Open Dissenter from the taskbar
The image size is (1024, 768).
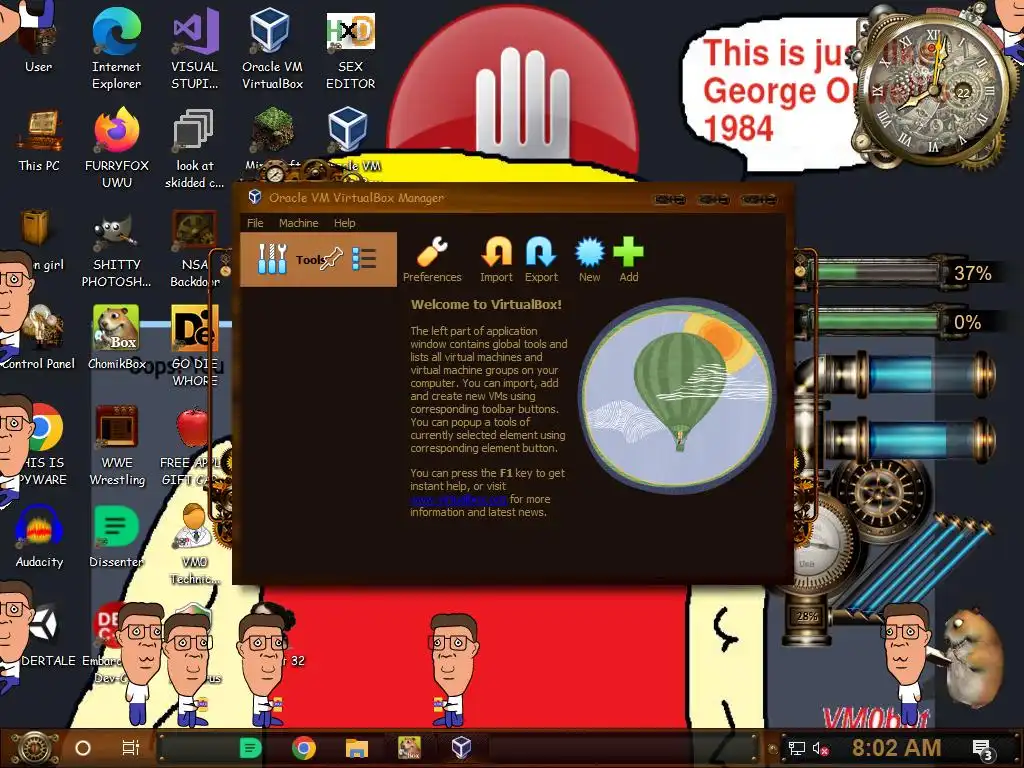(250, 748)
